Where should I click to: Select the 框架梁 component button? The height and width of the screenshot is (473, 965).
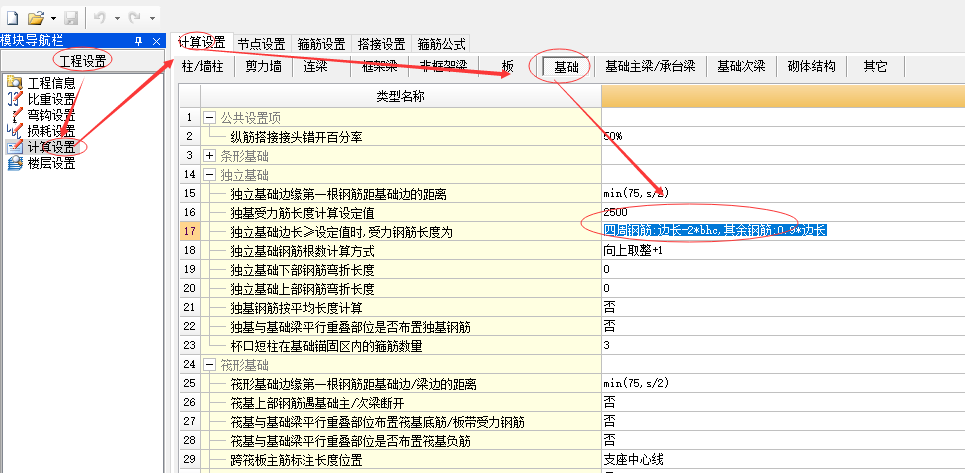click(x=380, y=66)
